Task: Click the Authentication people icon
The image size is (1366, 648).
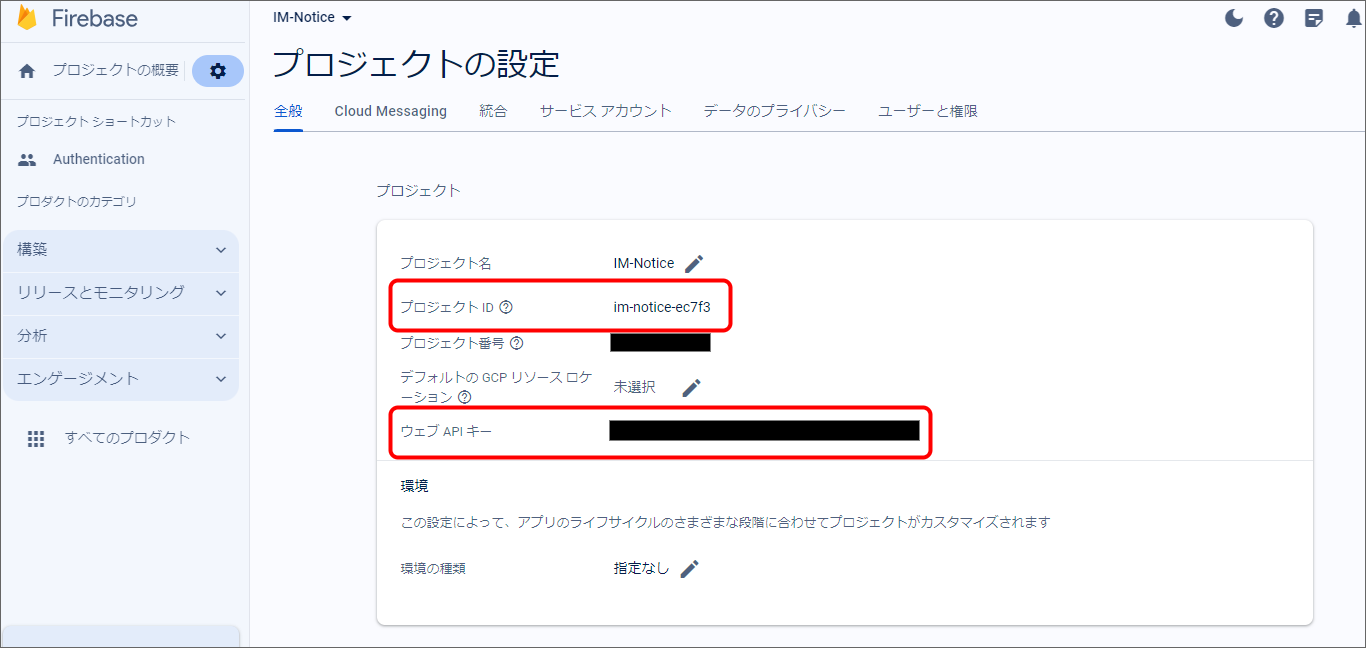Action: [27, 159]
